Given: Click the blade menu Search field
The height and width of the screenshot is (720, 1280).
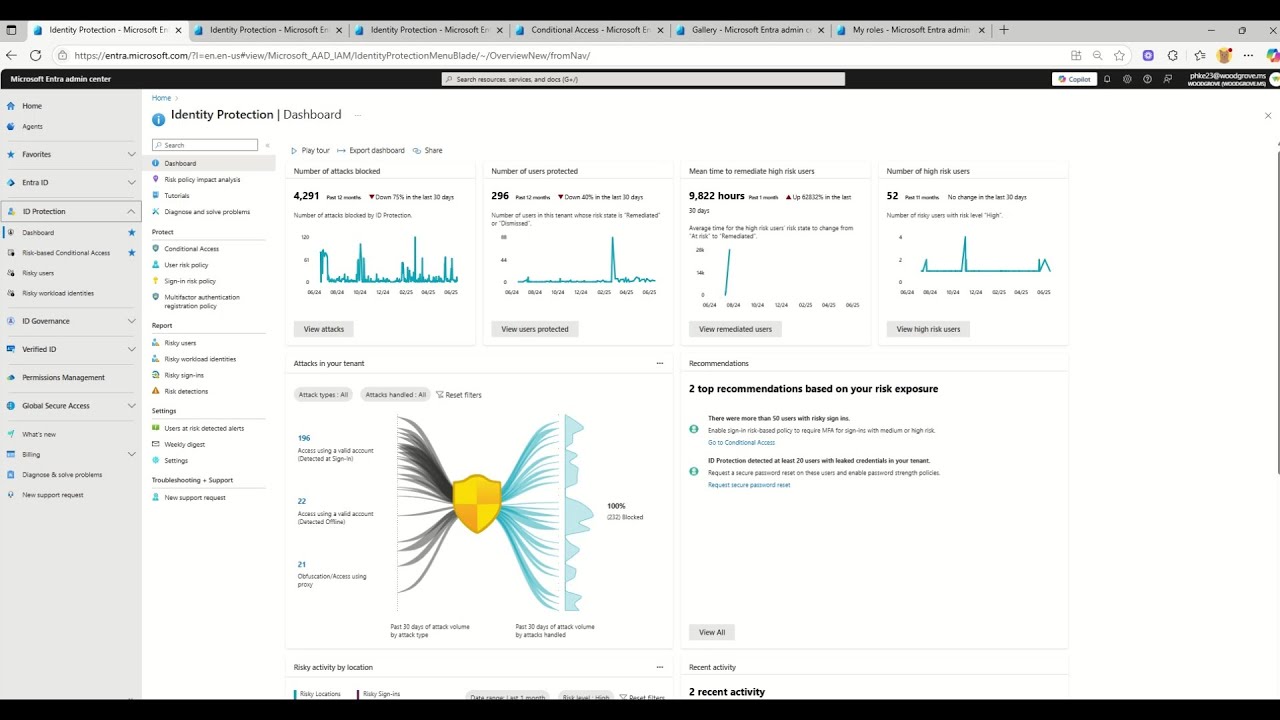Looking at the screenshot, I should click(205, 145).
